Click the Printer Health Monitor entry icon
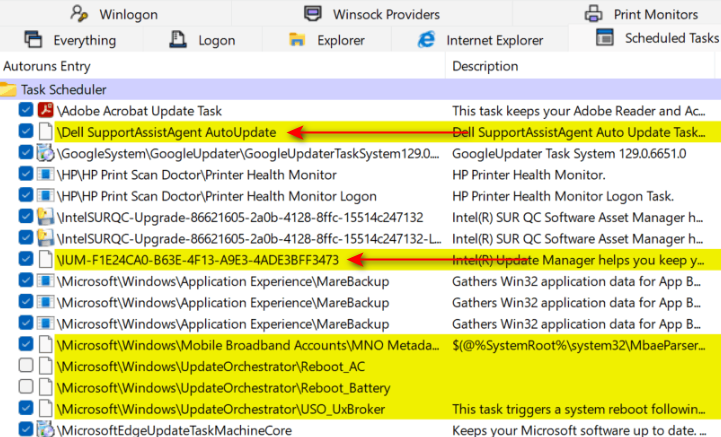721x437 pixels. point(46,174)
